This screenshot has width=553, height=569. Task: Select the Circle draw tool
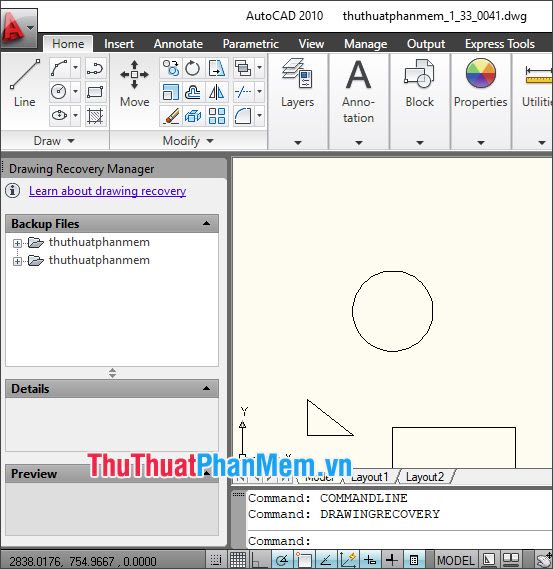point(59,91)
